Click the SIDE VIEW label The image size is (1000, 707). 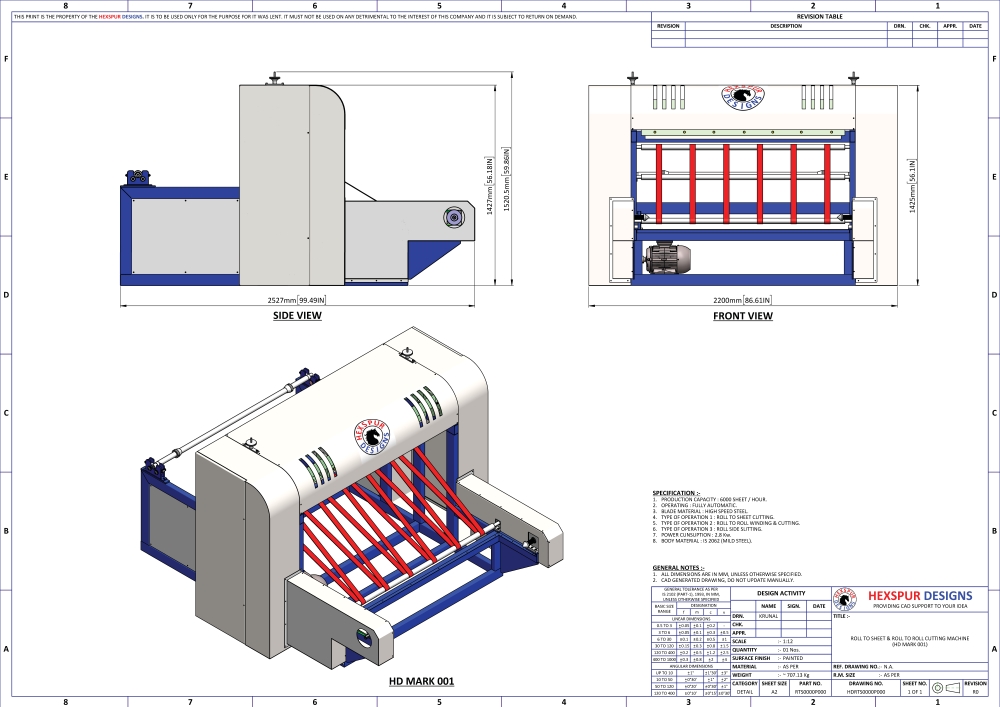(x=297, y=316)
